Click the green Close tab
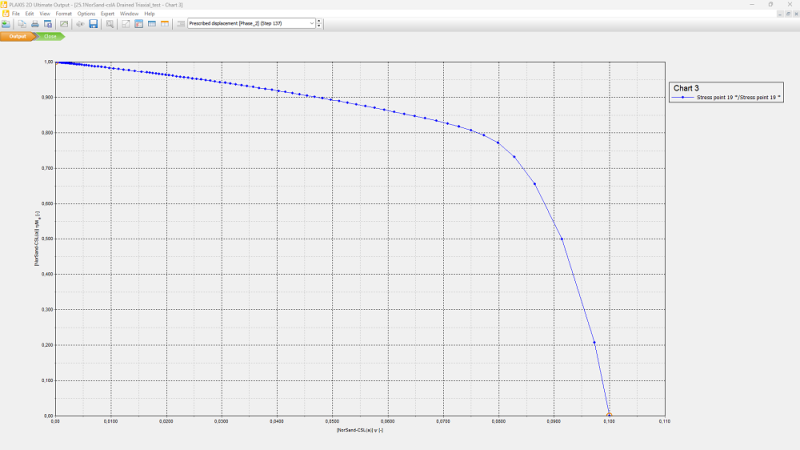Viewport: 800px width, 450px height. click(x=49, y=36)
